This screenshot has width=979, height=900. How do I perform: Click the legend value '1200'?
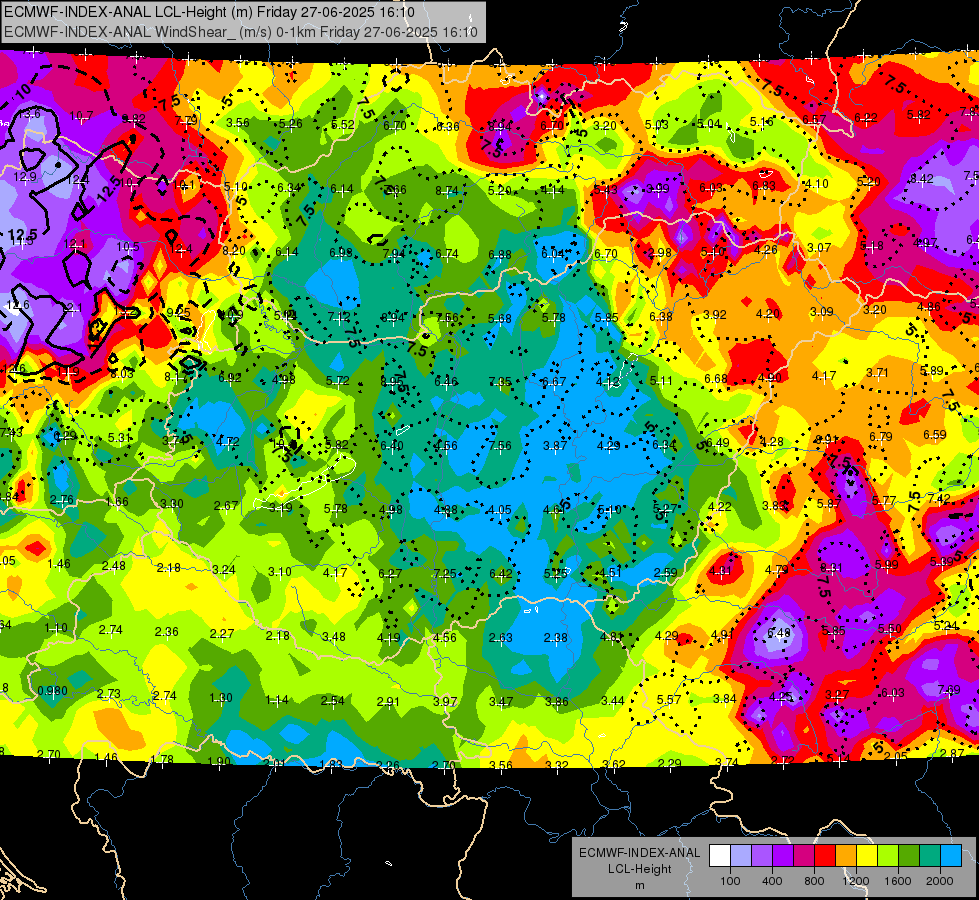tap(856, 881)
